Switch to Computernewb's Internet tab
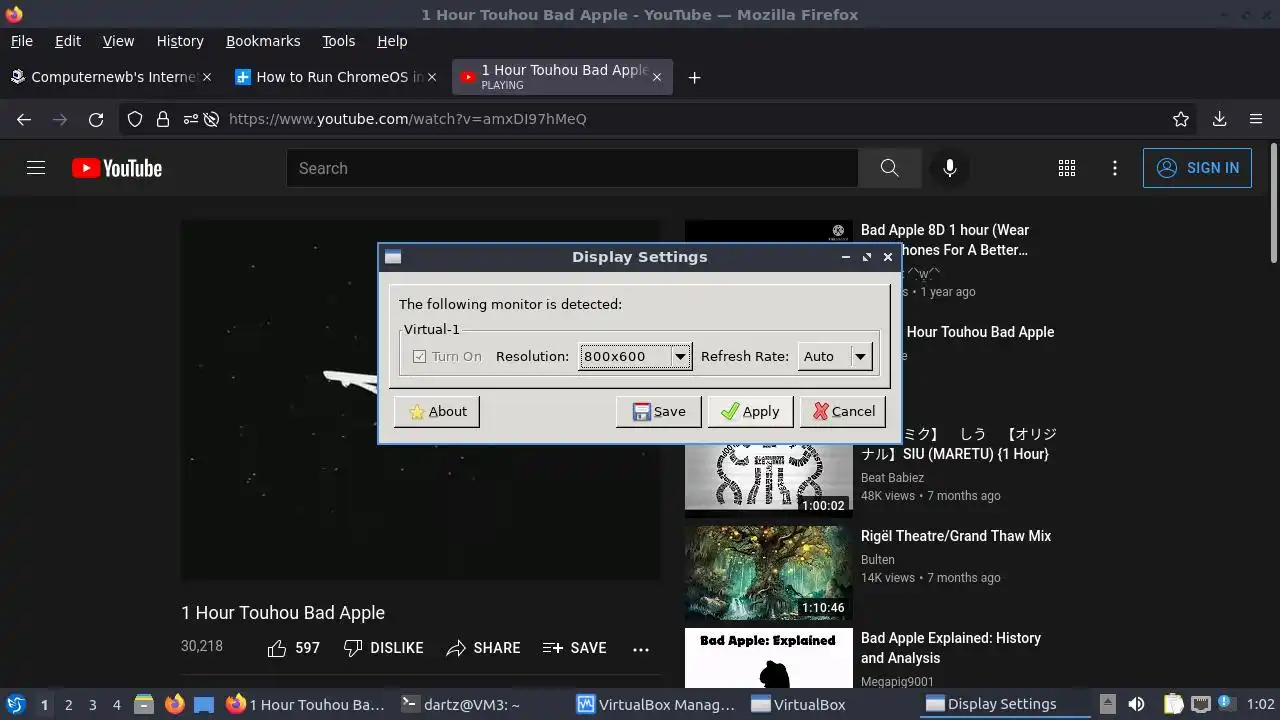Screen dimensions: 1280x720 tap(110, 77)
